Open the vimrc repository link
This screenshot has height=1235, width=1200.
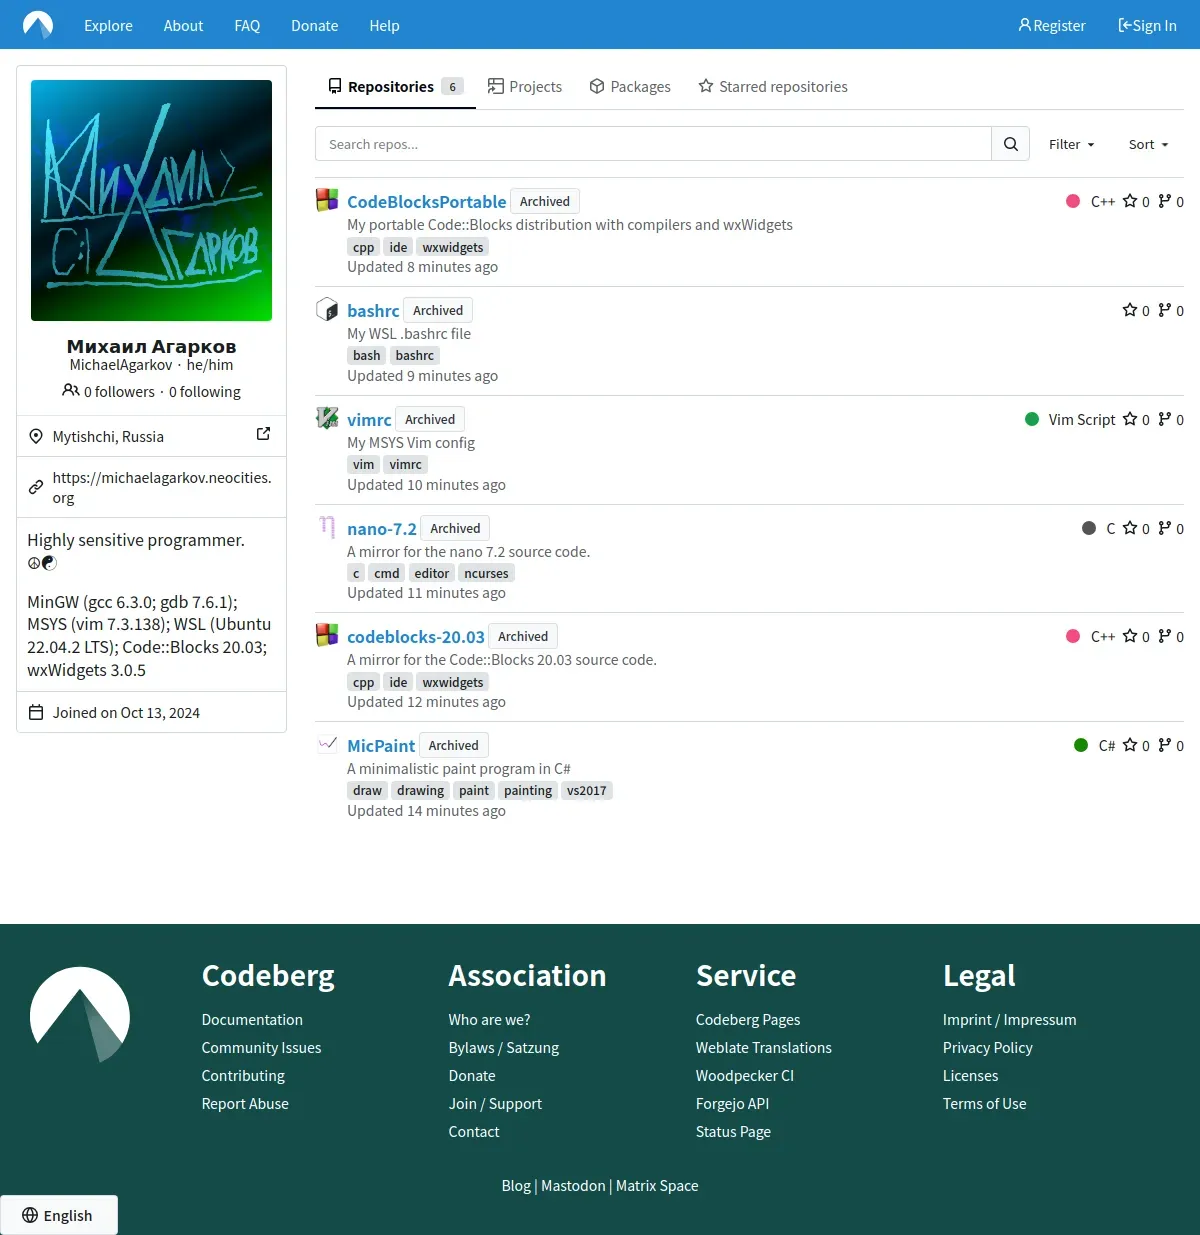(x=369, y=419)
